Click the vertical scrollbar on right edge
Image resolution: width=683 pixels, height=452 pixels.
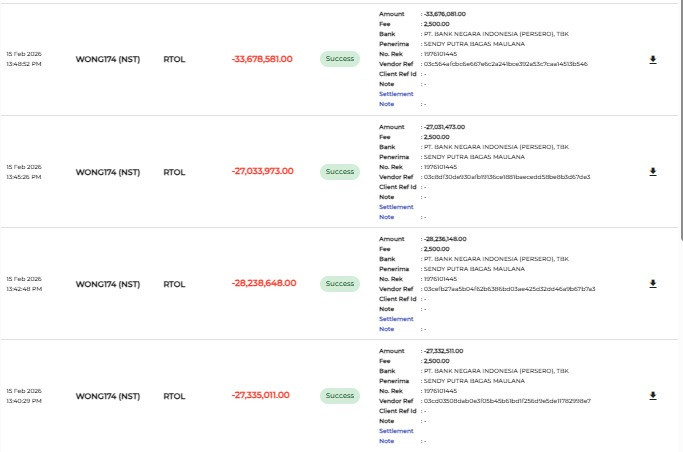point(681,120)
